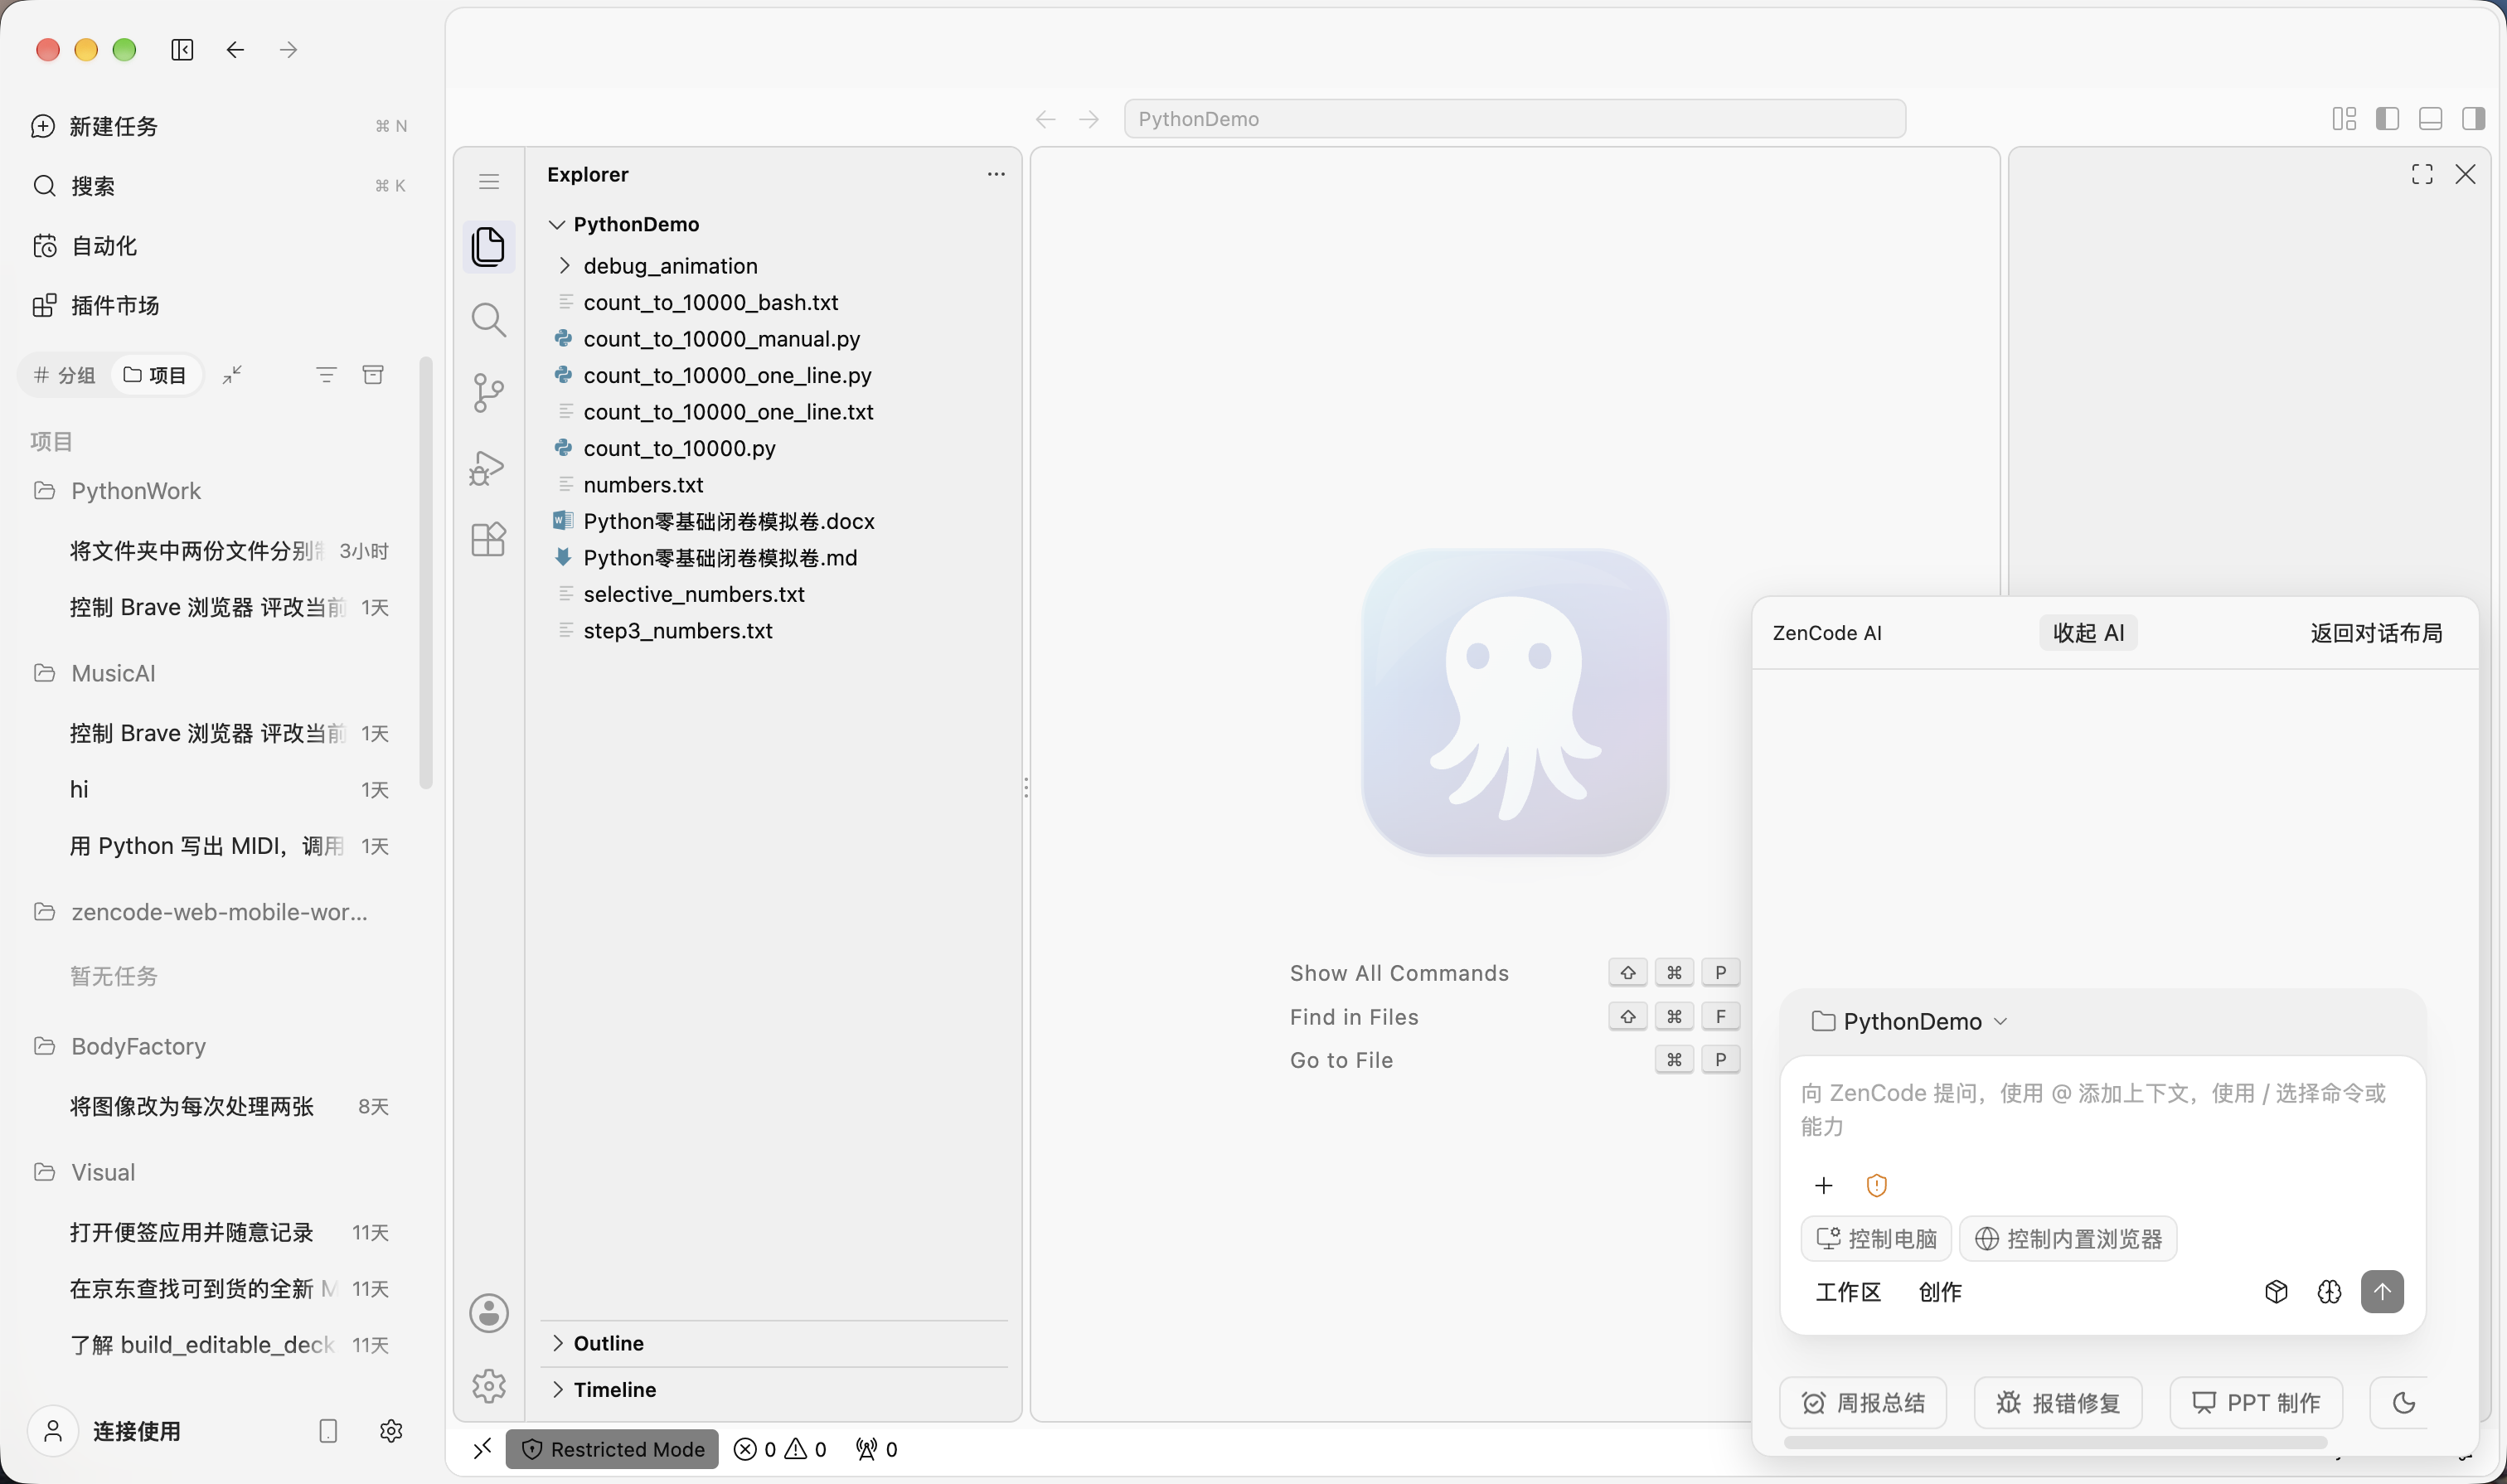This screenshot has height=1484, width=2507.
Task: Click the horizontal scrollbar under chat shortcuts
Action: pyautogui.click(x=2056, y=1443)
